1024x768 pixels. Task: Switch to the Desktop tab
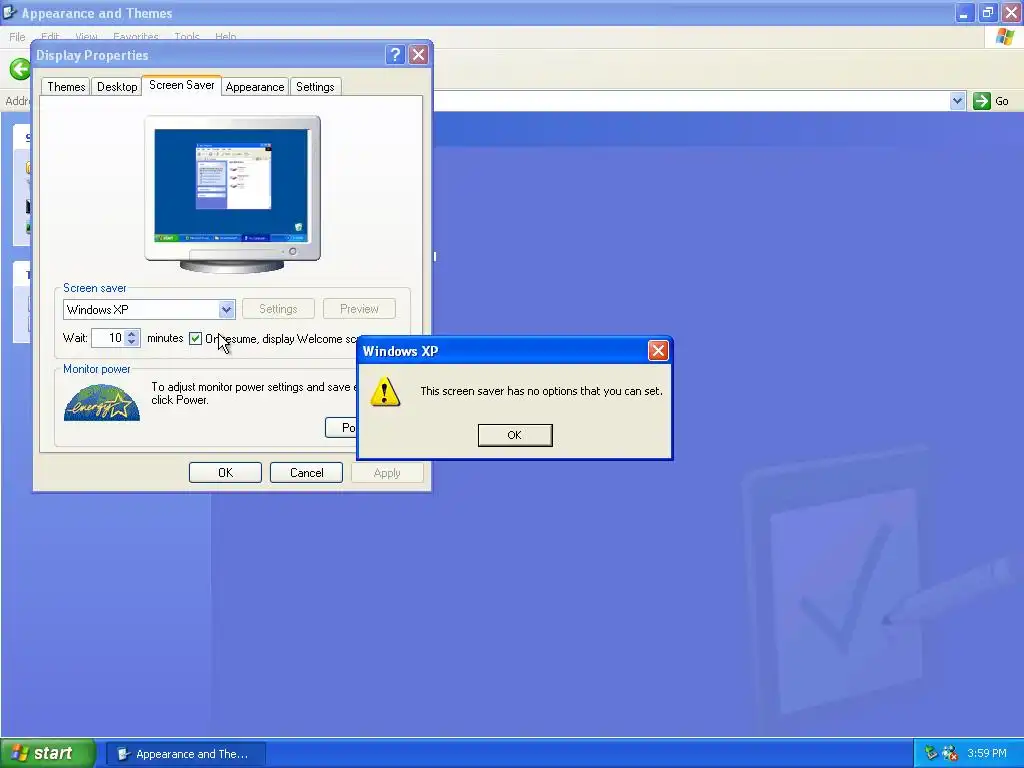pos(117,86)
